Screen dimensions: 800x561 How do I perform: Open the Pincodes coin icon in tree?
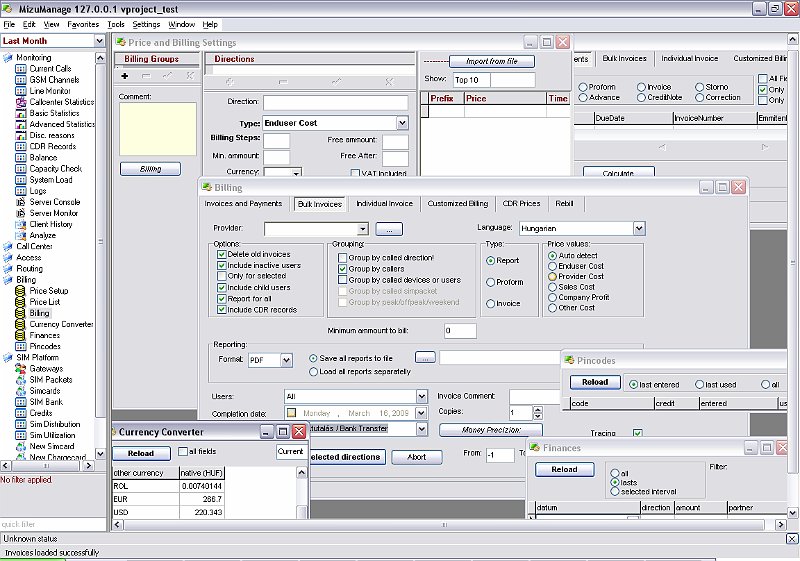click(20, 346)
